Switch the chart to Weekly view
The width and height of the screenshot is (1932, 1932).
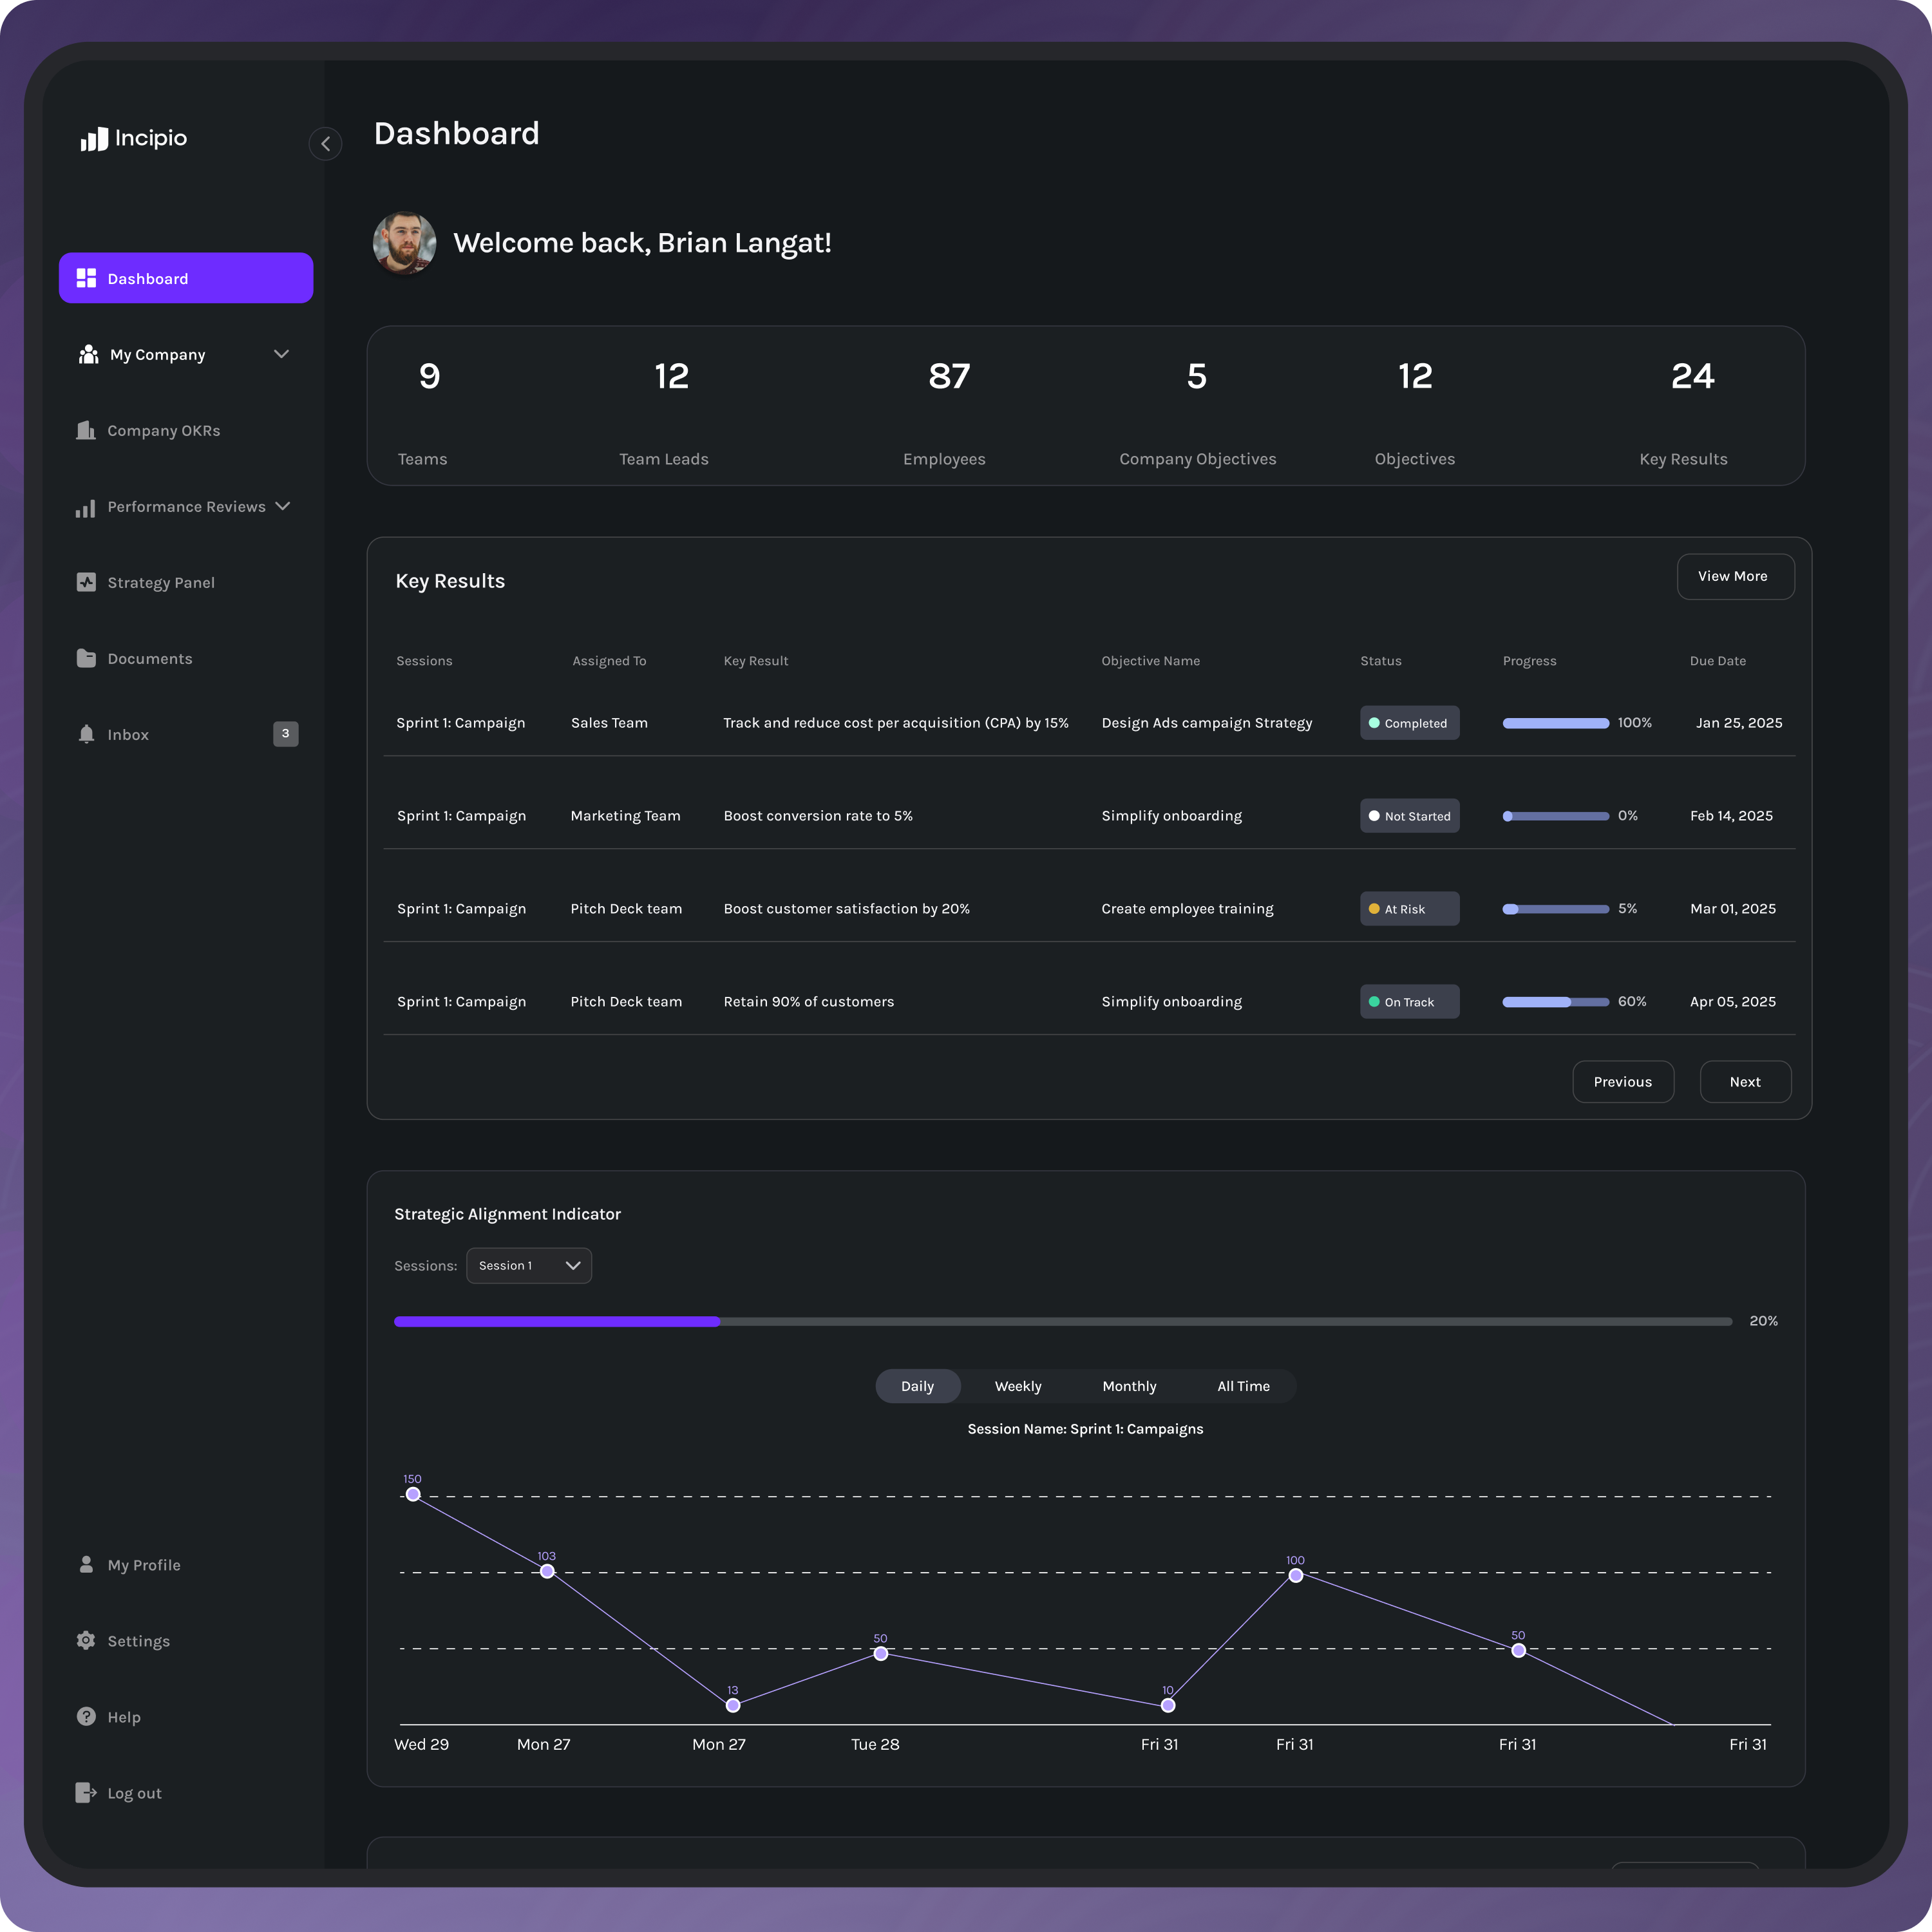(1017, 1386)
